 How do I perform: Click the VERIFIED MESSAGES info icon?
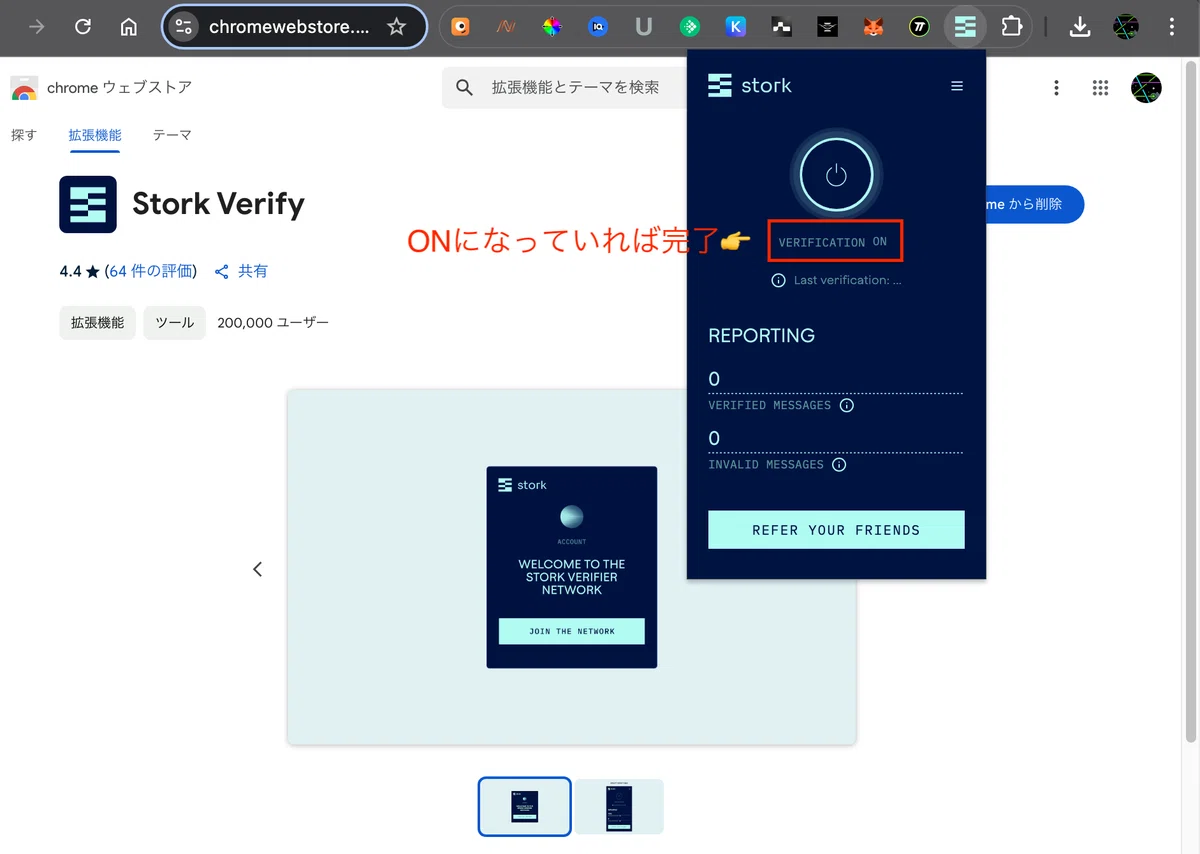tap(847, 405)
